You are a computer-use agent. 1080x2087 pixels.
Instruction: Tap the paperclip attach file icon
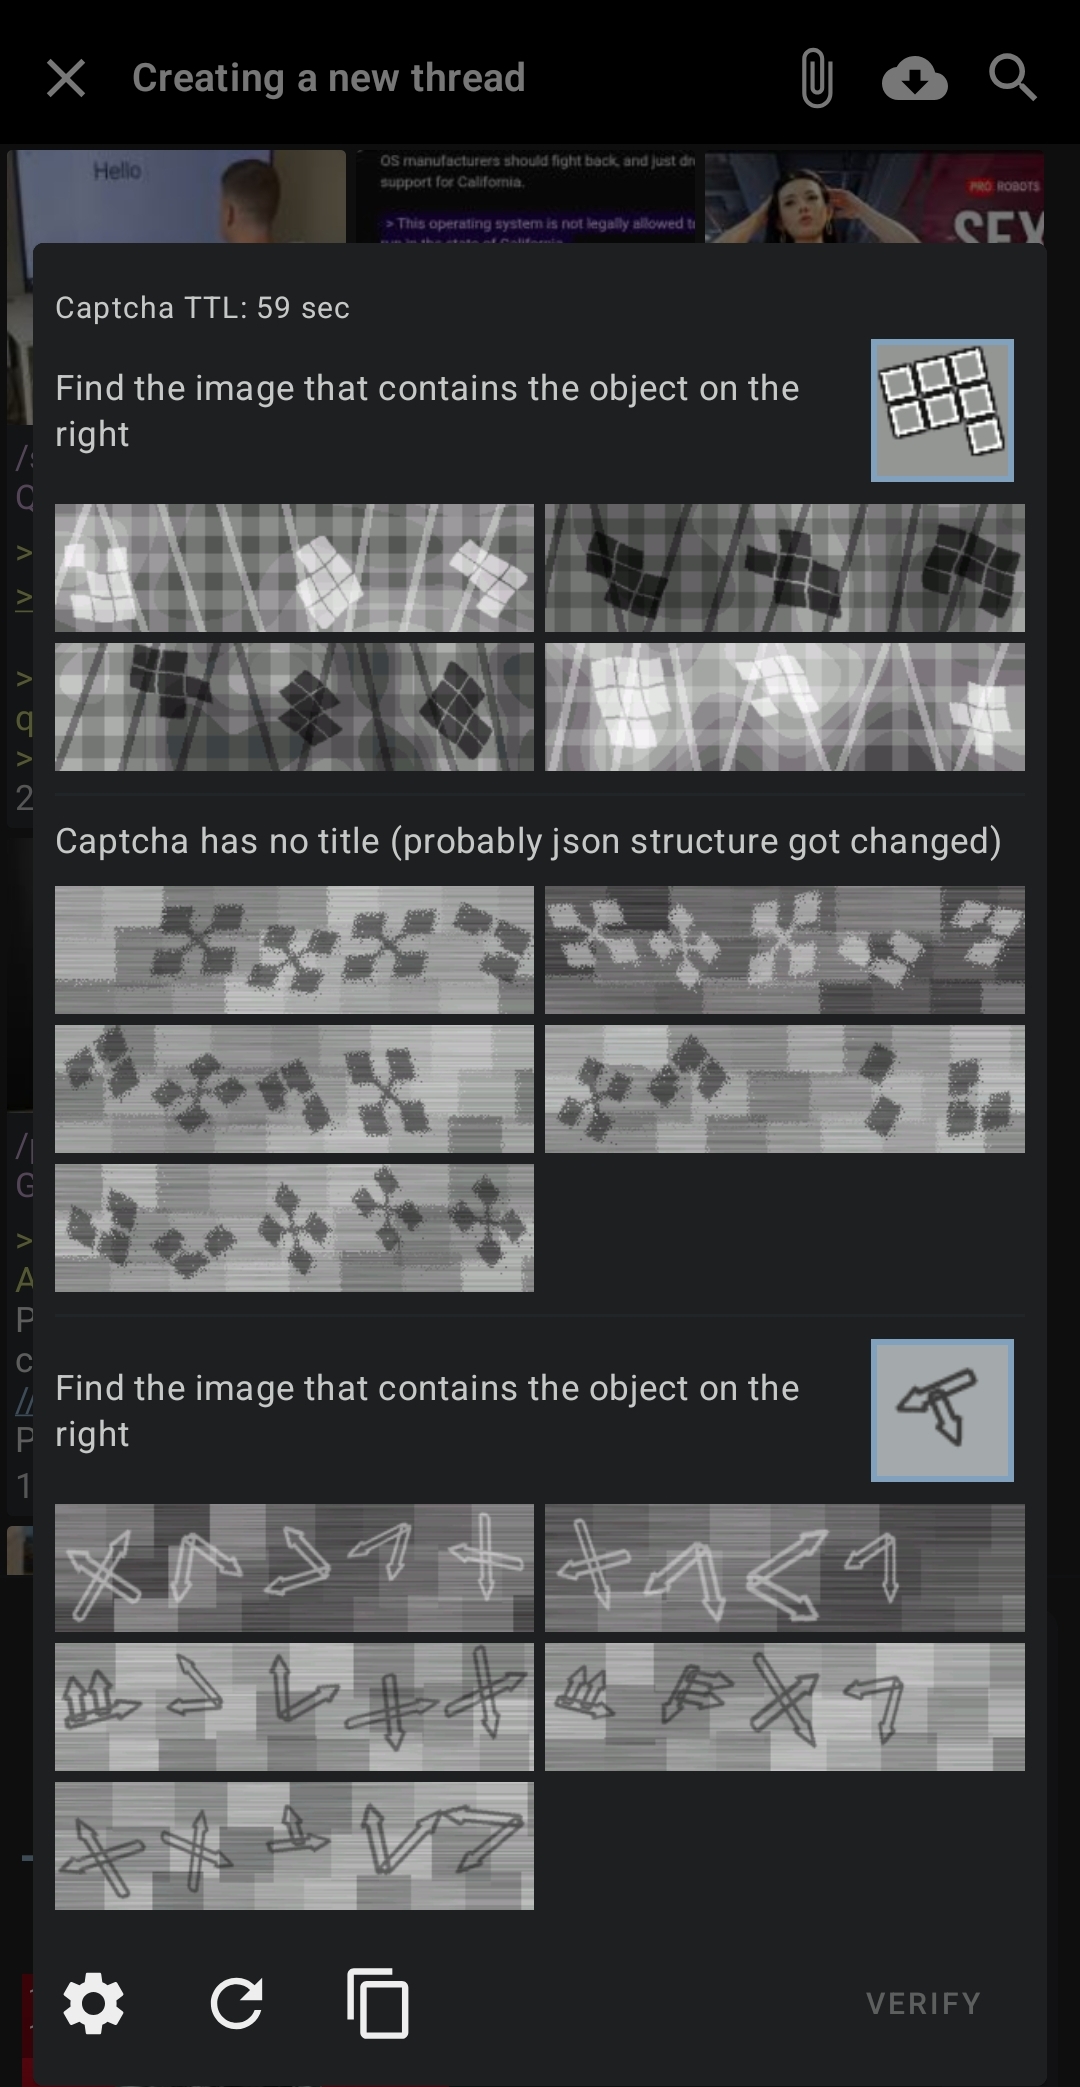click(x=816, y=78)
